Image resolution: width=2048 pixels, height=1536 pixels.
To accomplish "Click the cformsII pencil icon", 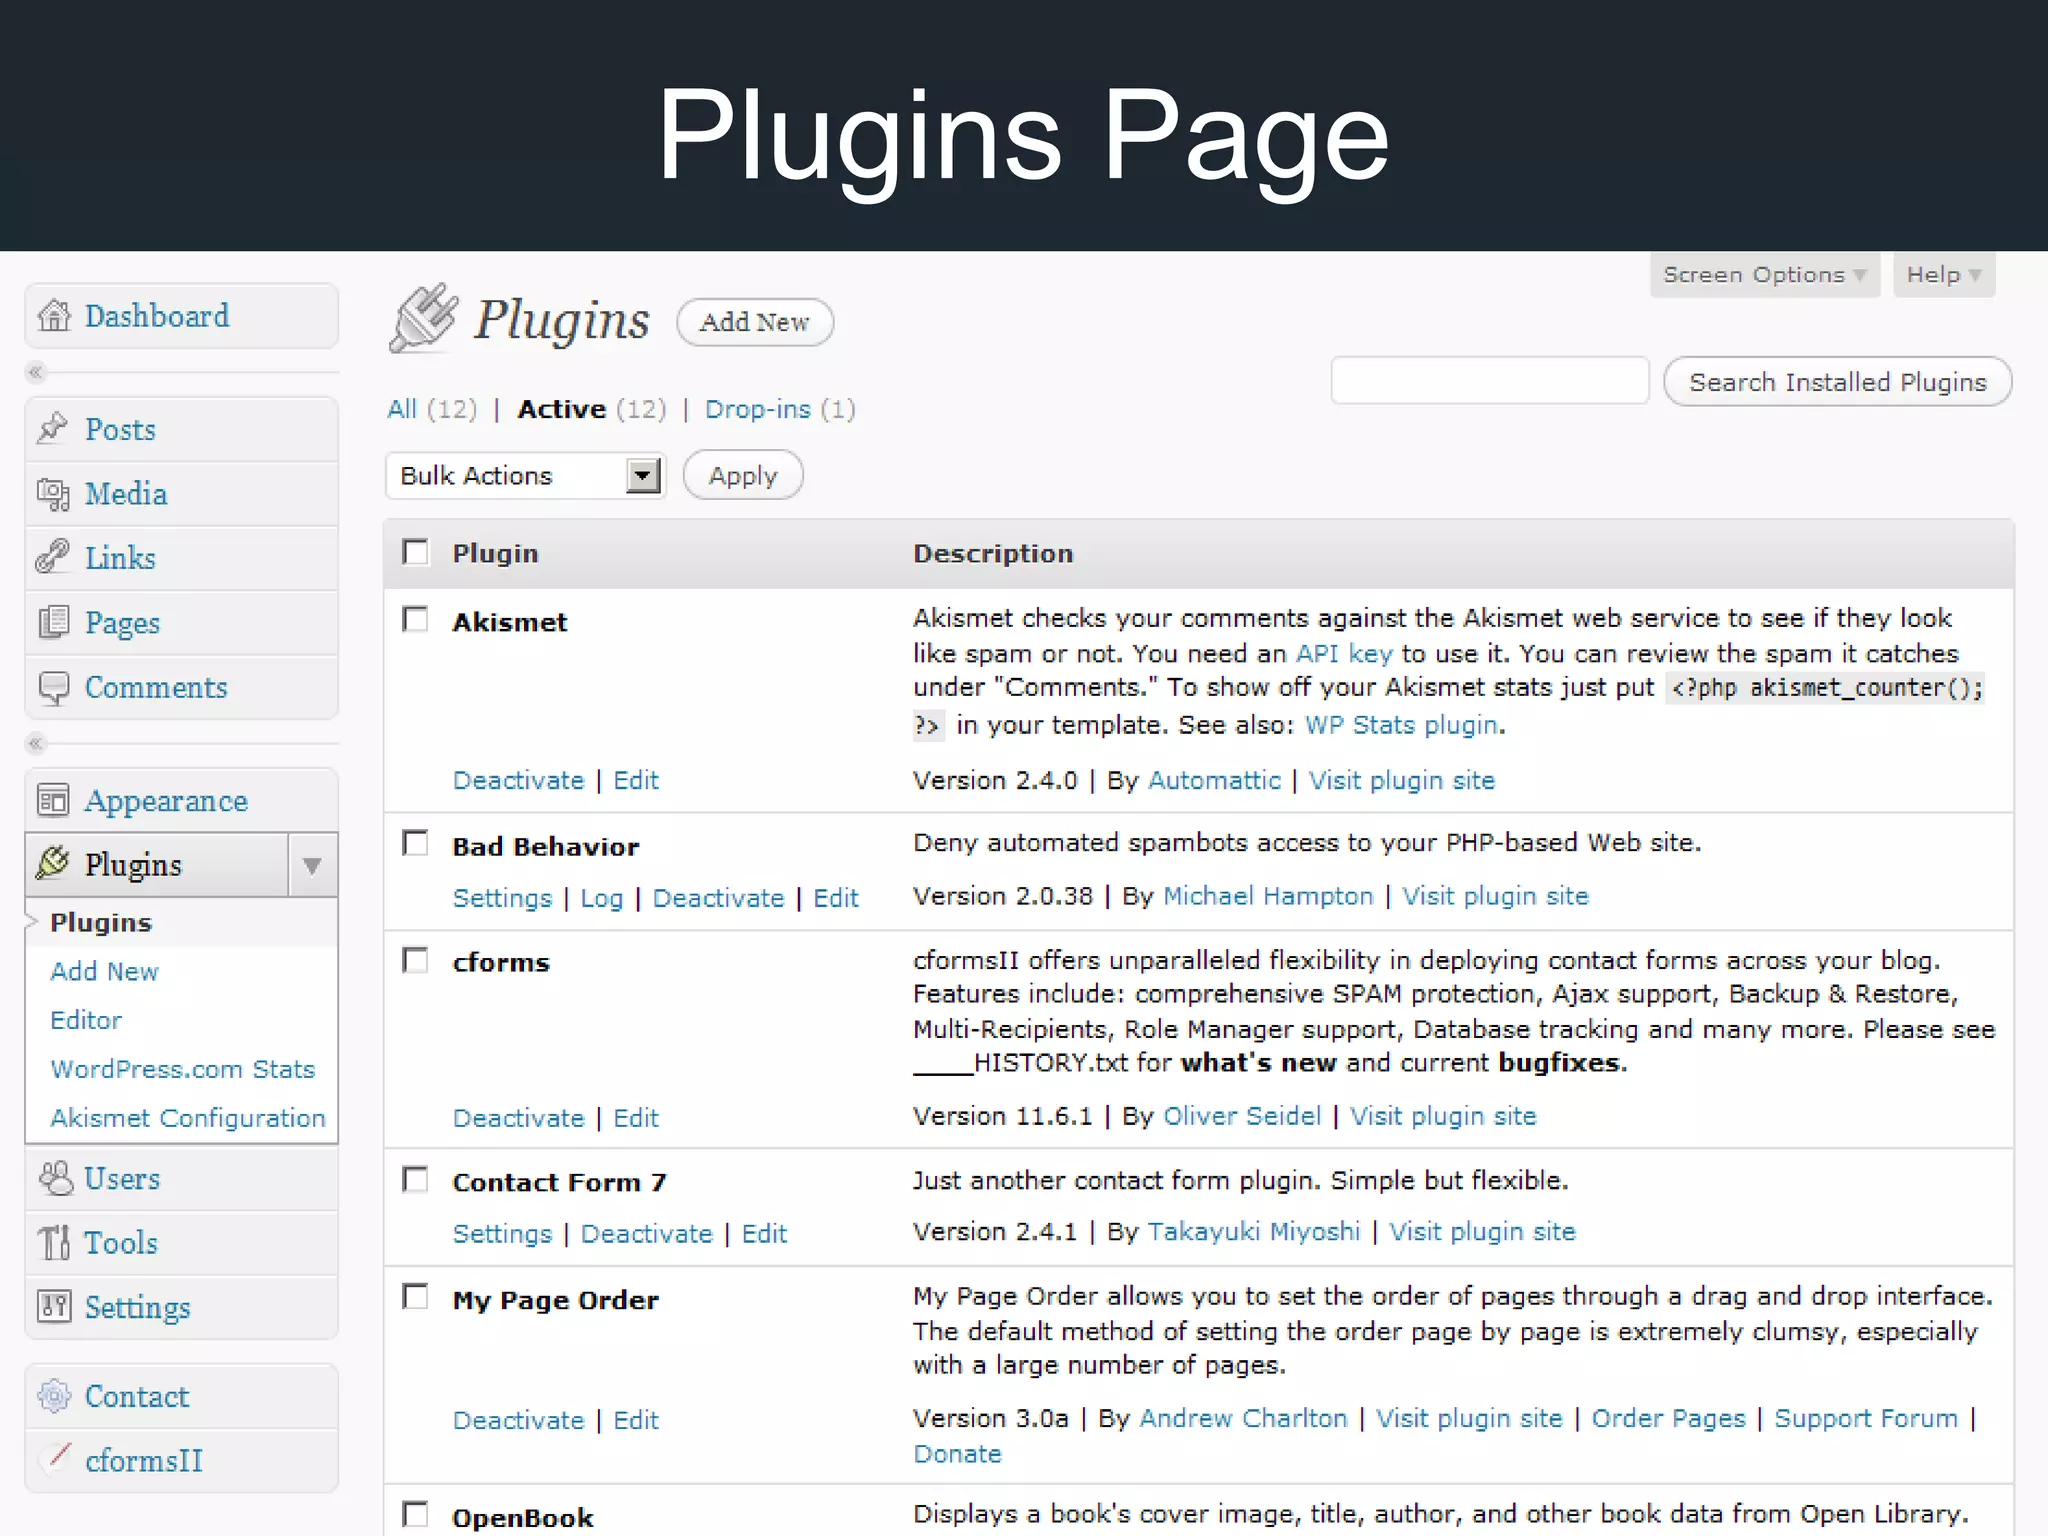I will [x=57, y=1458].
